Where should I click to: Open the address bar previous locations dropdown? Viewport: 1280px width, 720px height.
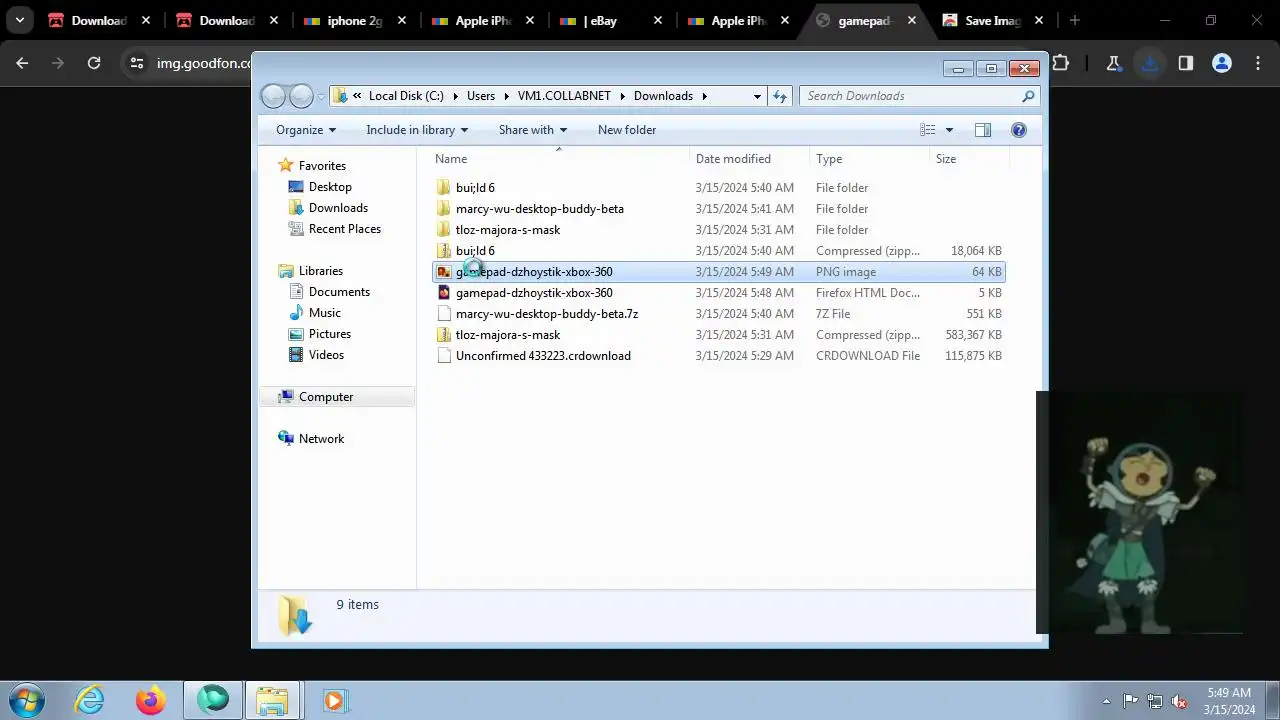[757, 96]
